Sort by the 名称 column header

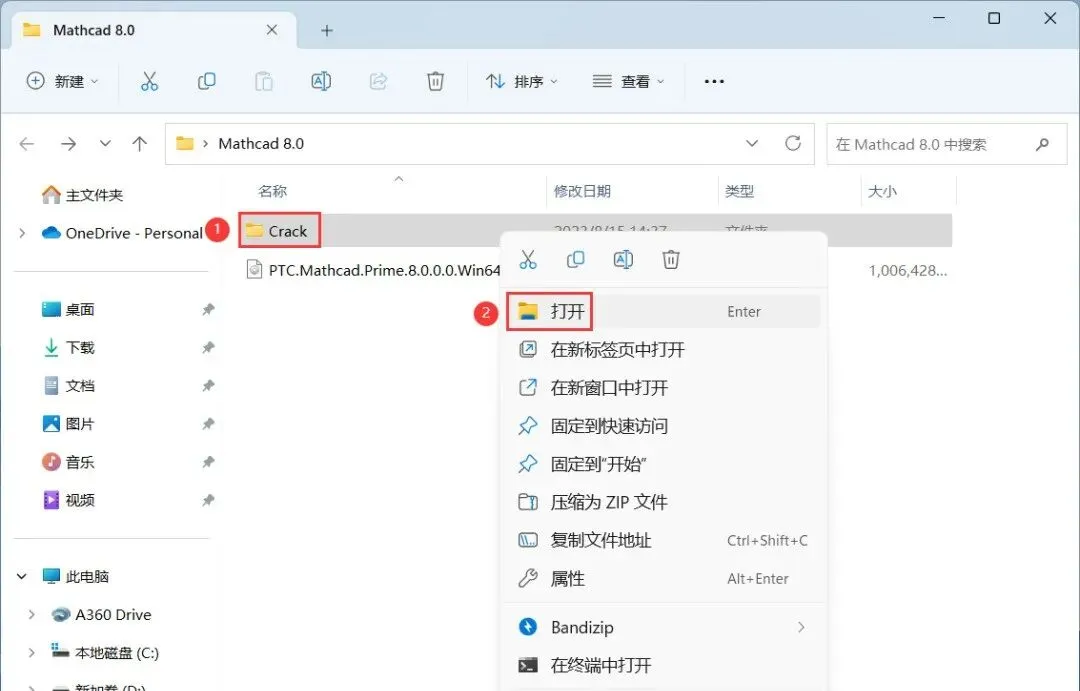[273, 192]
